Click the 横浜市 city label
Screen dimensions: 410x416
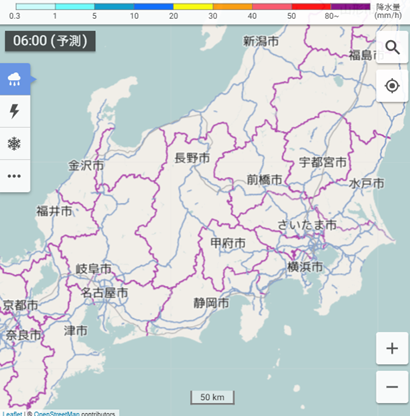pyautogui.click(x=305, y=267)
